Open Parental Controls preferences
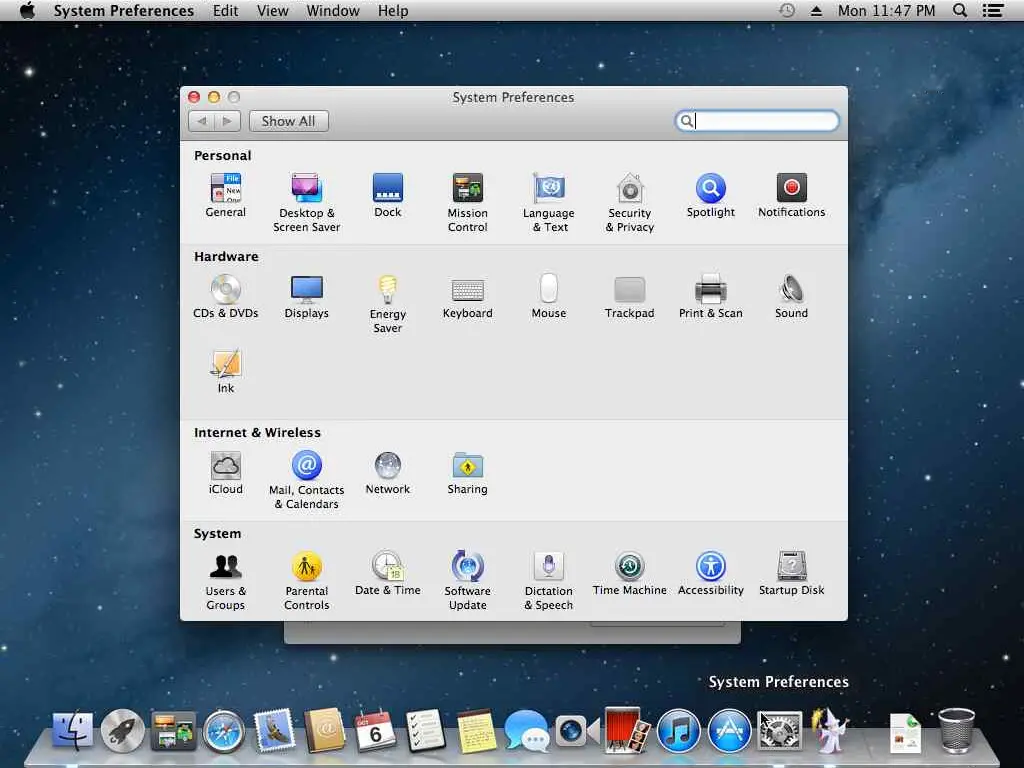The width and height of the screenshot is (1024, 768). point(306,581)
